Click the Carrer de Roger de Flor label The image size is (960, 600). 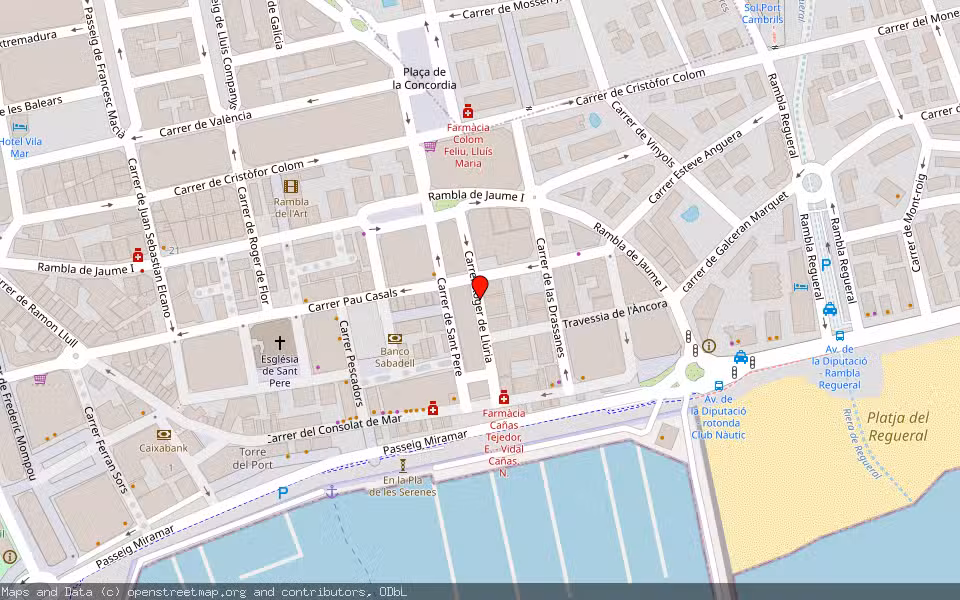tap(253, 245)
